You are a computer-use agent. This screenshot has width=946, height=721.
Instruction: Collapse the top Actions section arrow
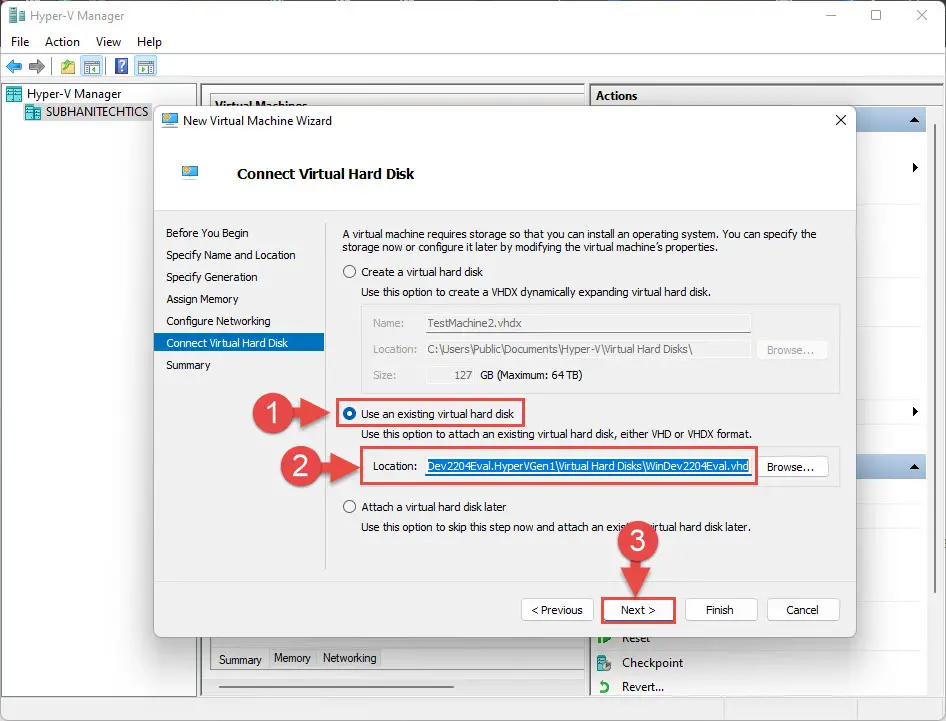pyautogui.click(x=915, y=120)
